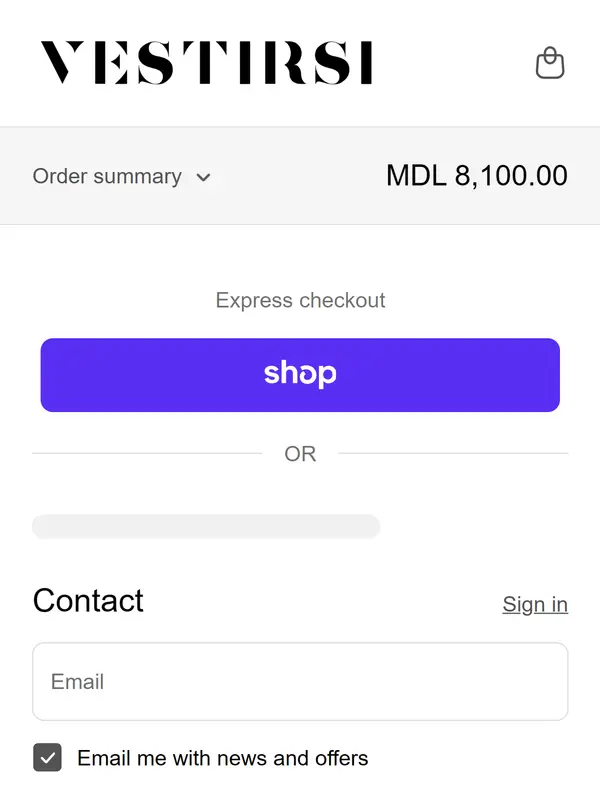
Task: Focus the Email input field
Action: click(x=300, y=682)
